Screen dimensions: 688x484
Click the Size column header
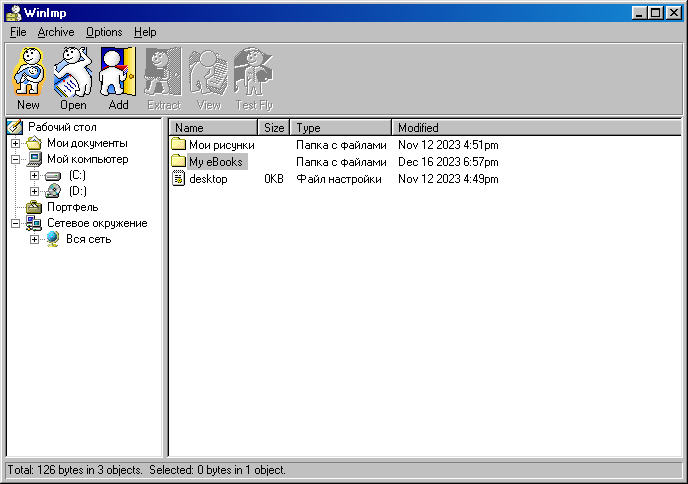click(x=274, y=128)
